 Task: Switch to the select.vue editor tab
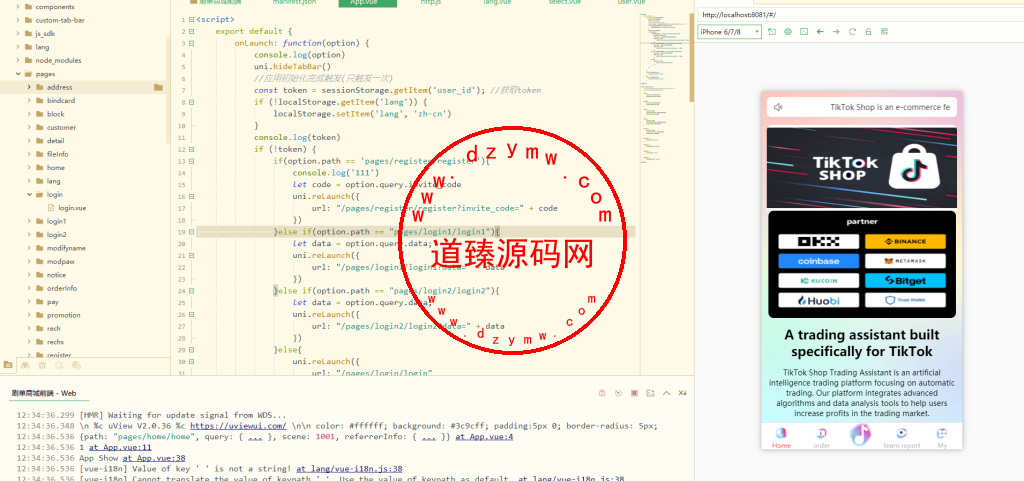pyautogui.click(x=565, y=3)
